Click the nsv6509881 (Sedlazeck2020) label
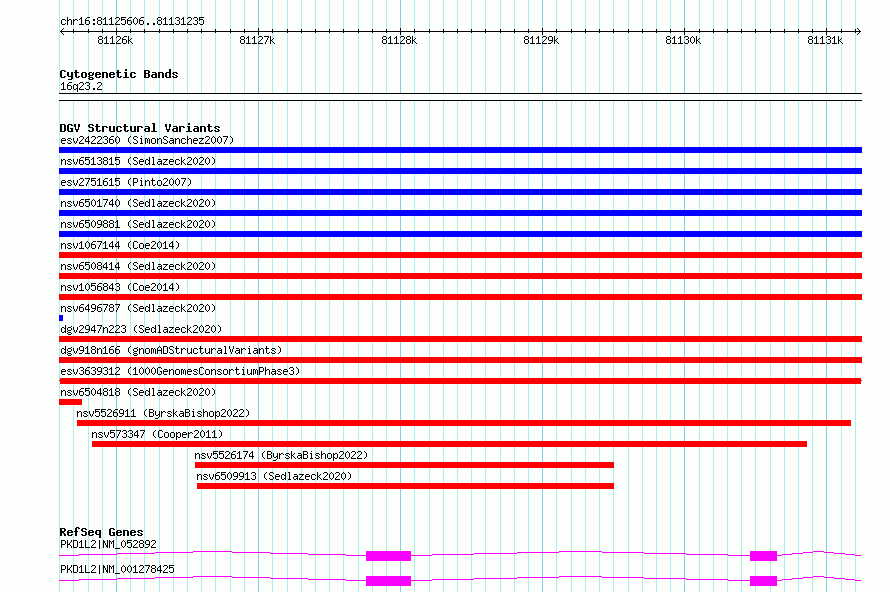The image size is (890, 592). (x=138, y=224)
